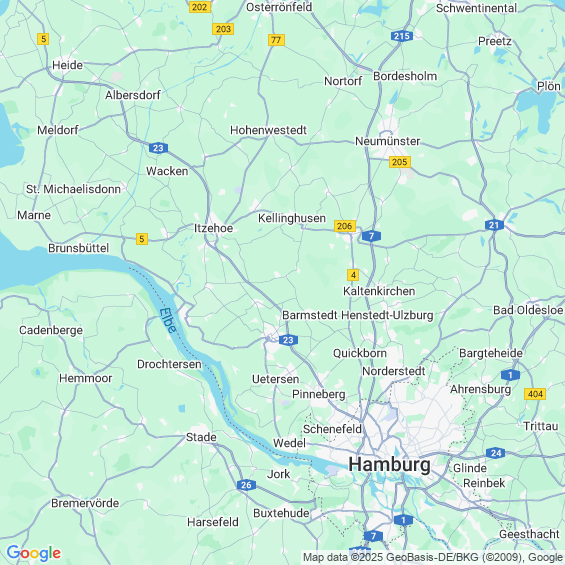The height and width of the screenshot is (565, 565).
Task: Click the yellow 206 road shield
Action: (x=345, y=226)
